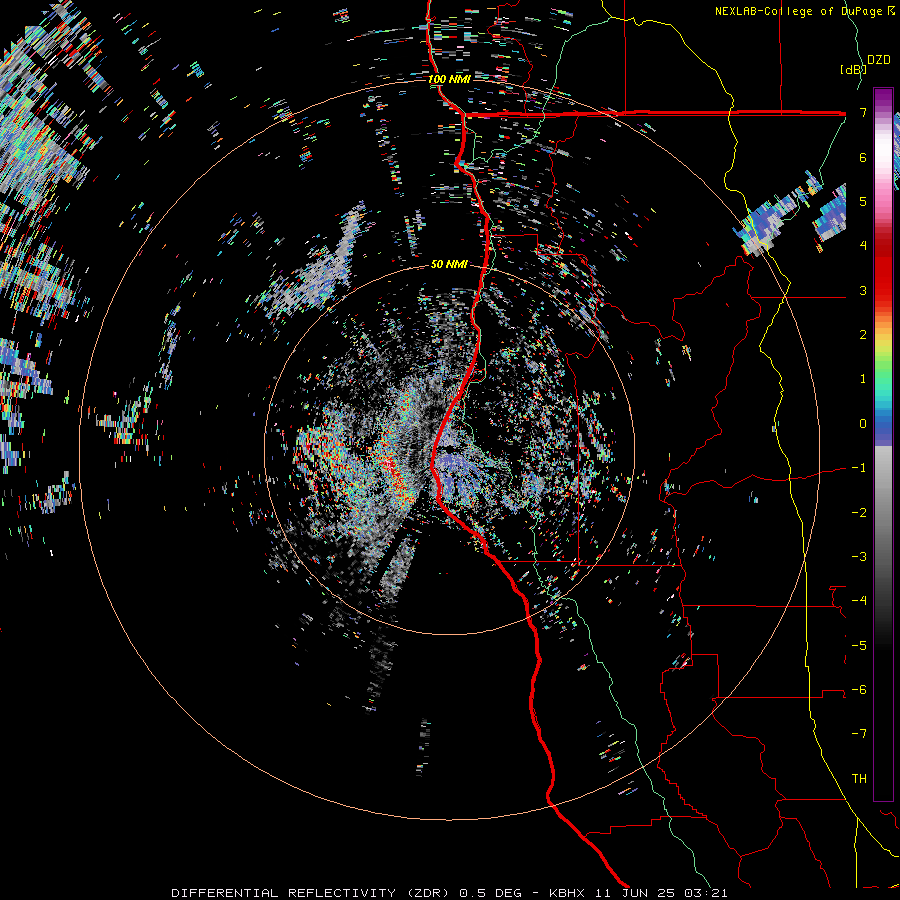Screen dimensions: 900x900
Task: Click the 5 value on the scale
Action: 863,201
